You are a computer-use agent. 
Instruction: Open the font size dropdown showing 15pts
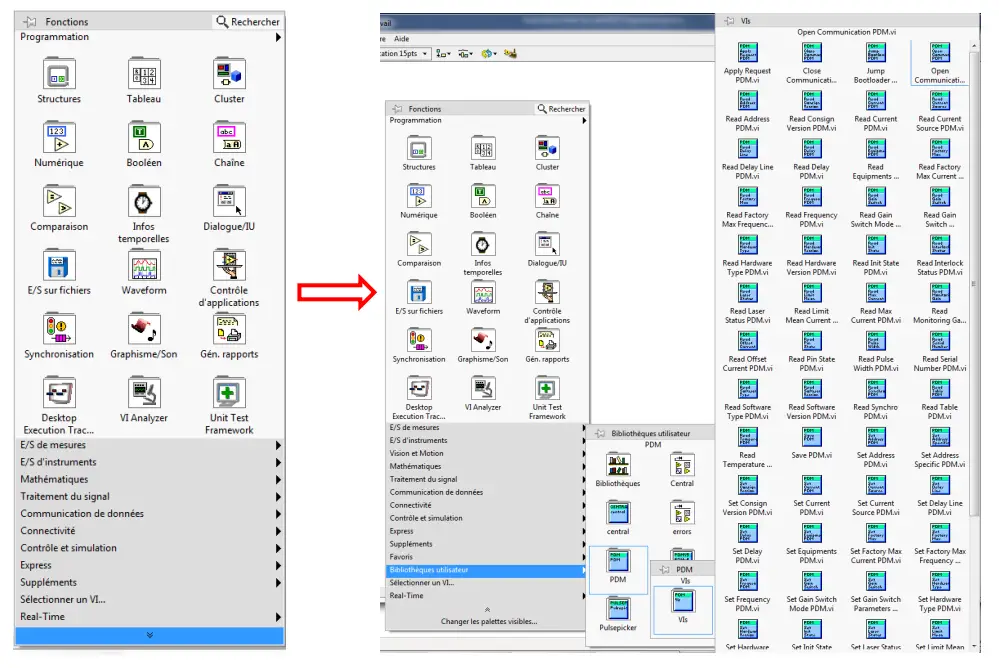425,54
